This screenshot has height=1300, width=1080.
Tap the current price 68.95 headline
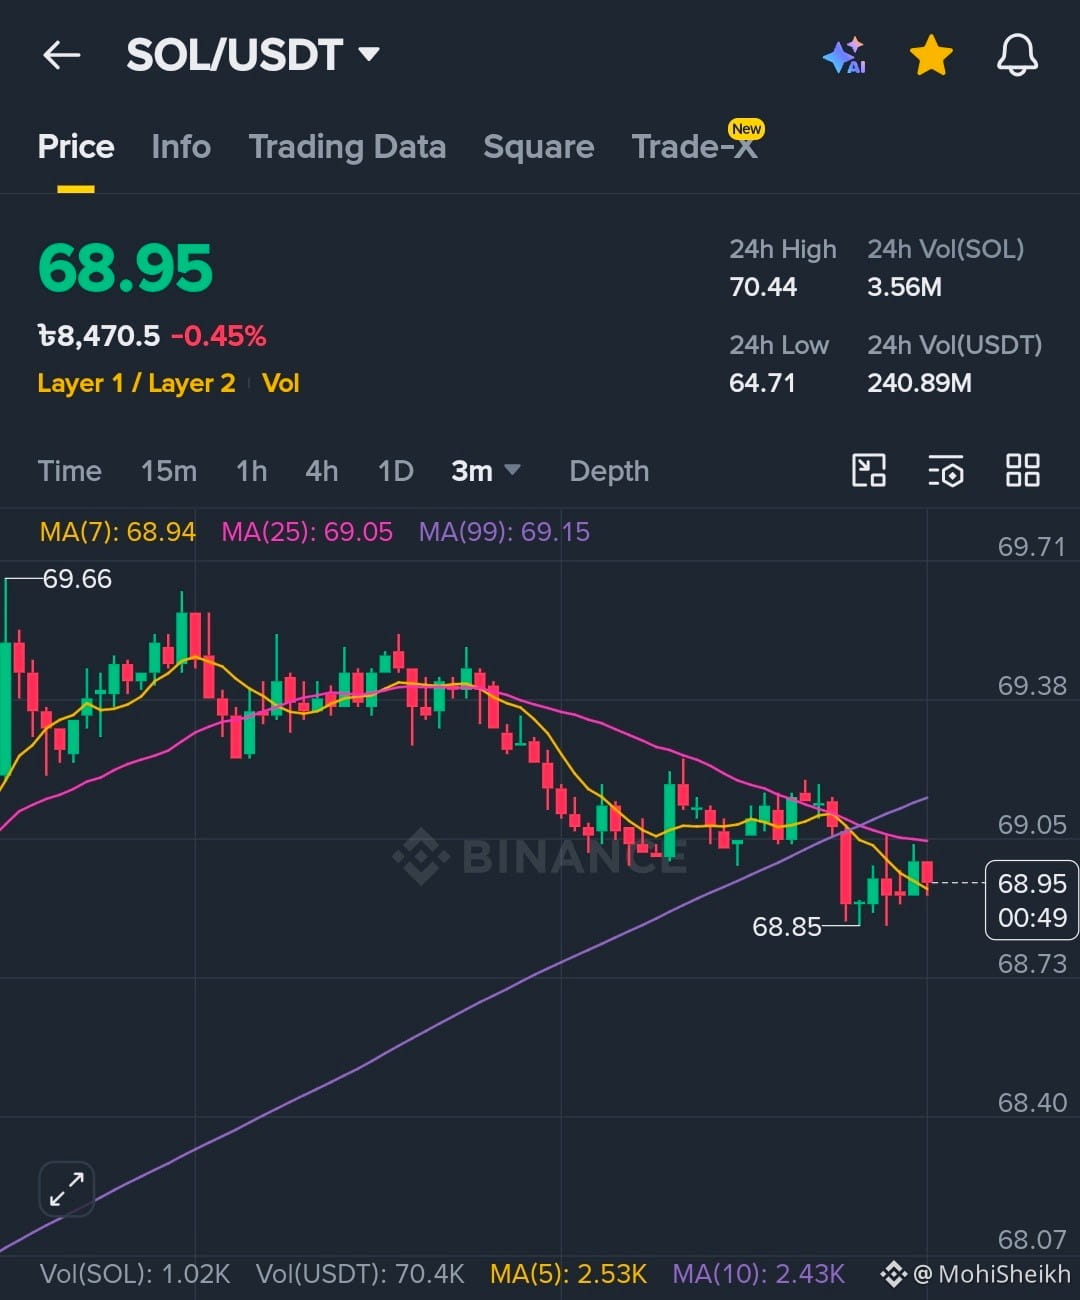tap(125, 268)
